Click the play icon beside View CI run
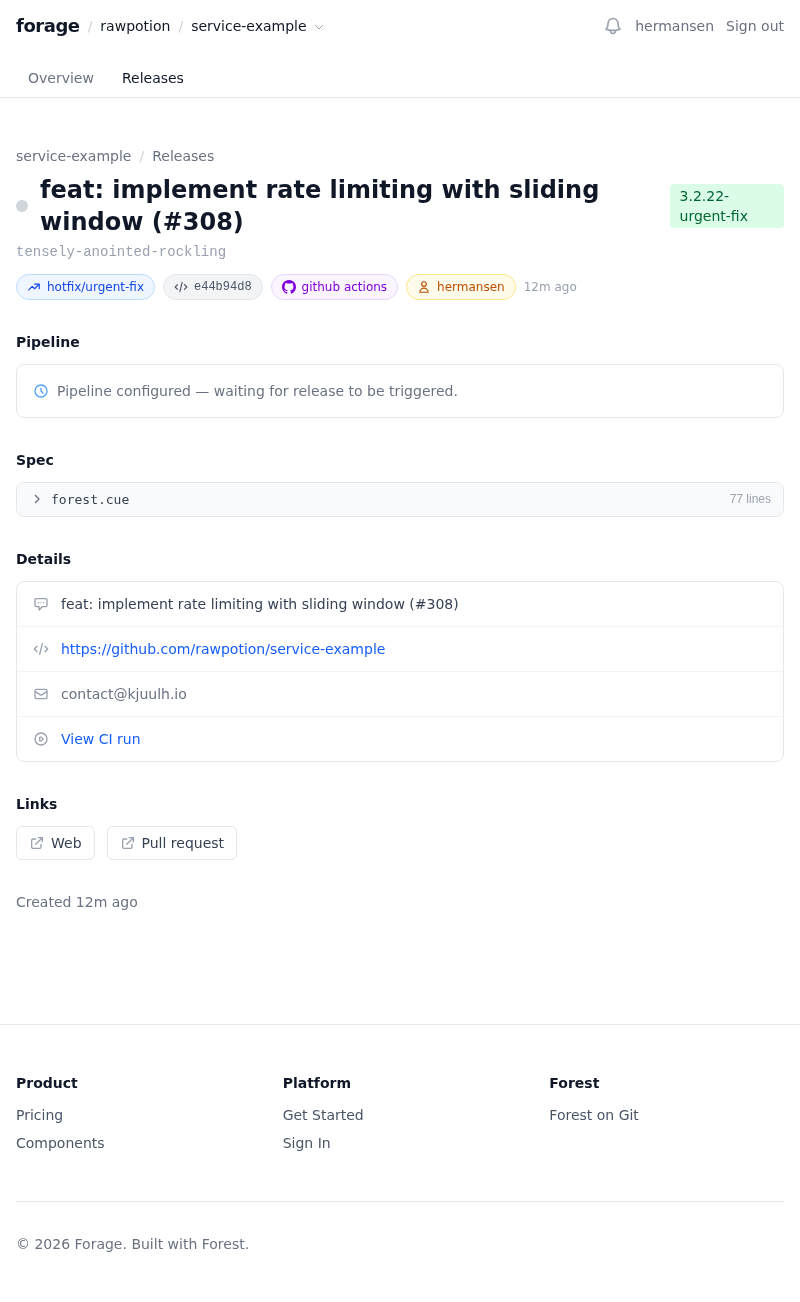 pyautogui.click(x=41, y=739)
